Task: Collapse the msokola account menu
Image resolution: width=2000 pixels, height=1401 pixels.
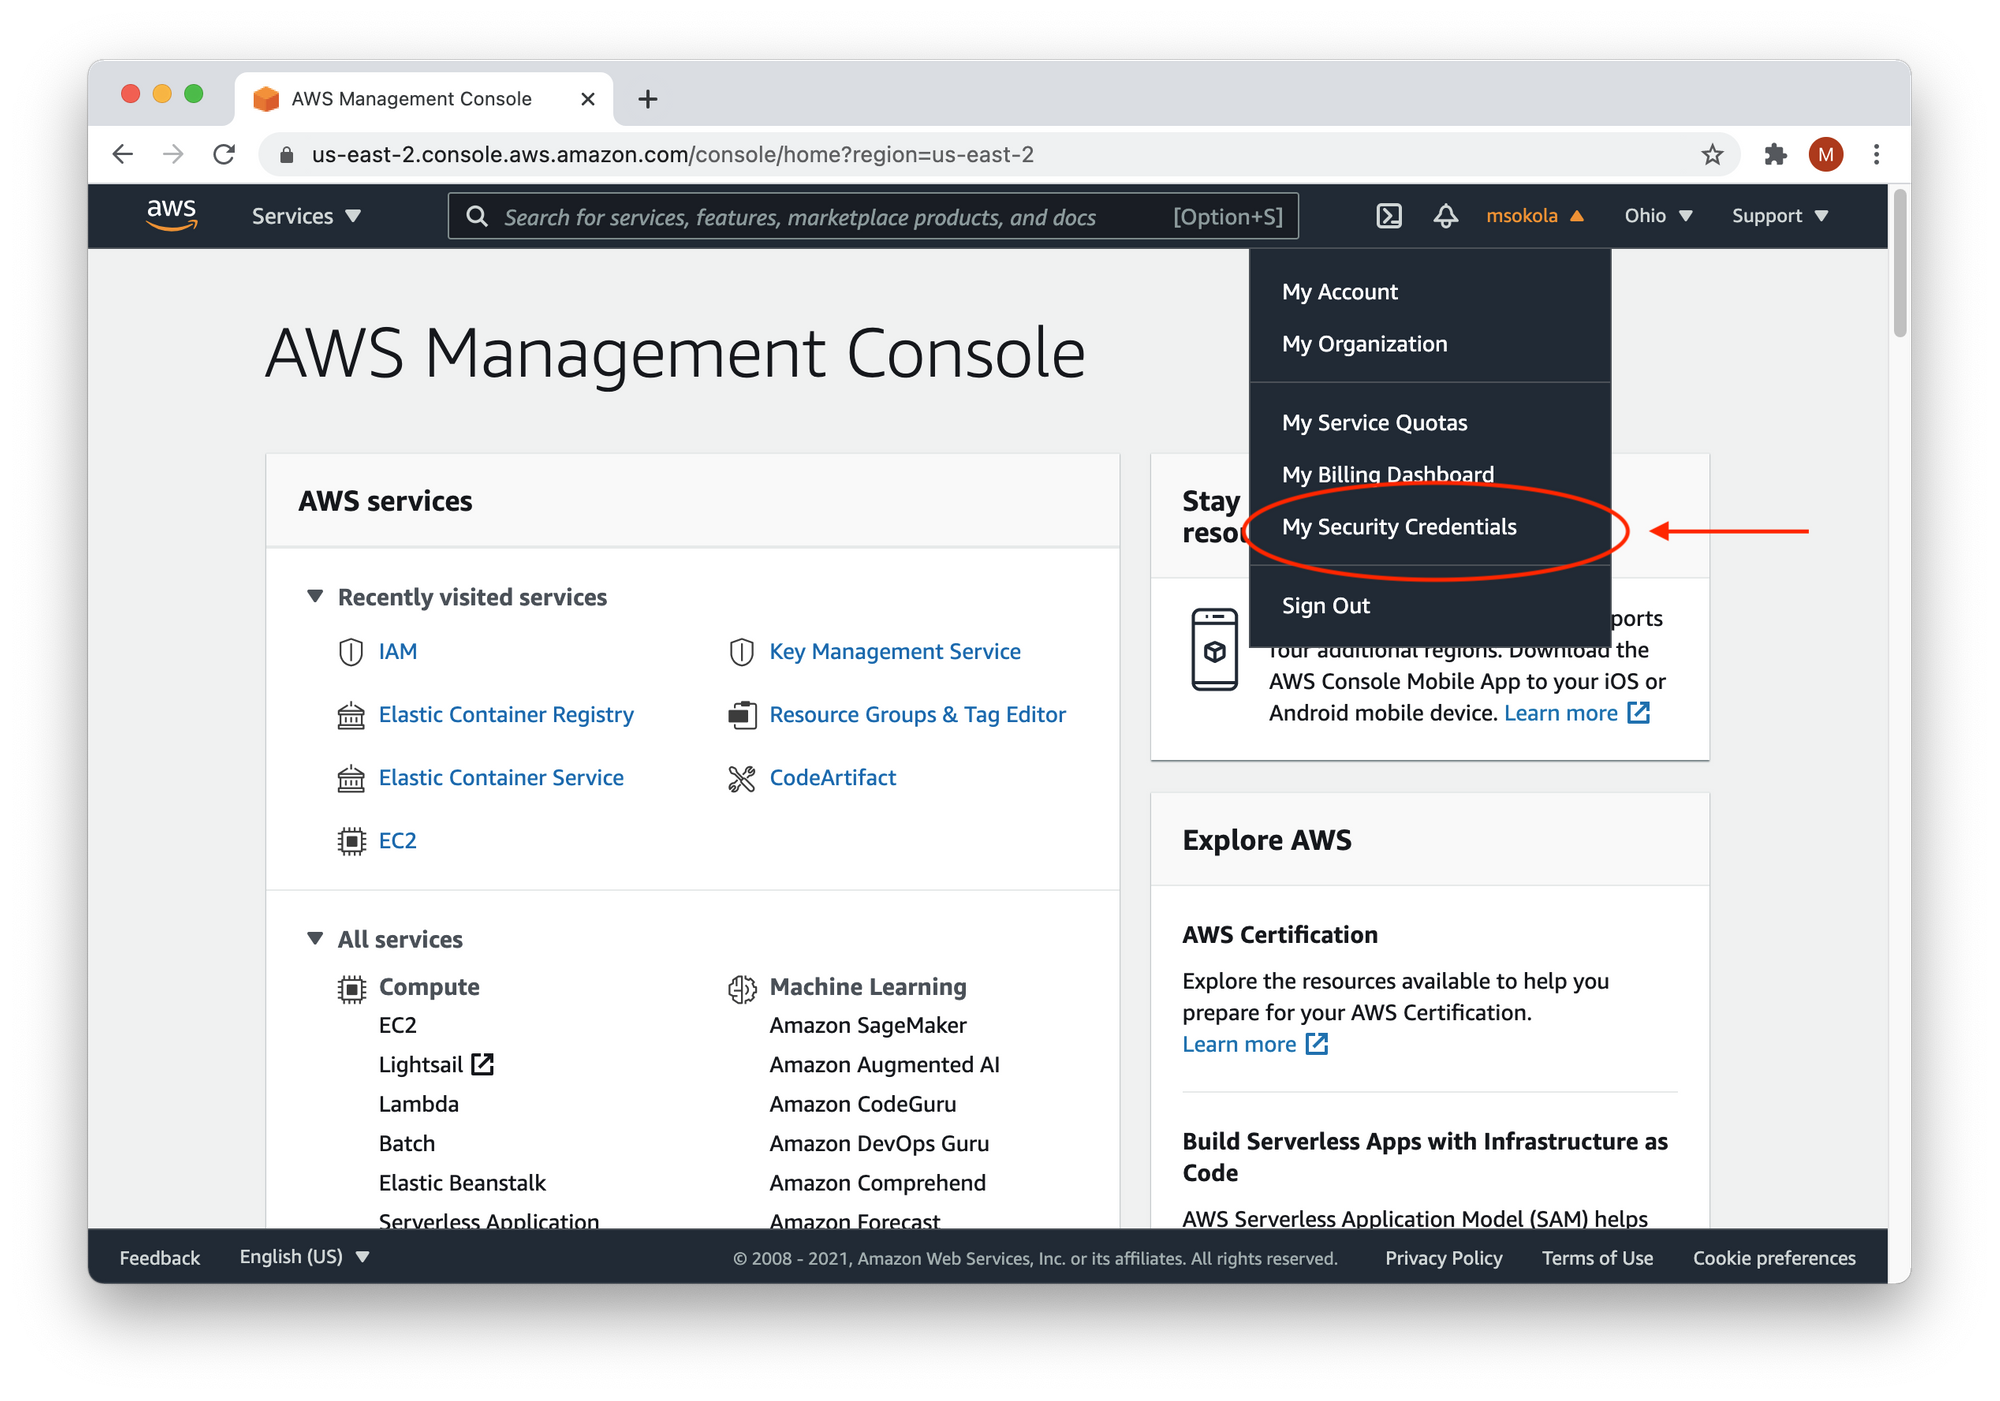Action: tap(1534, 216)
